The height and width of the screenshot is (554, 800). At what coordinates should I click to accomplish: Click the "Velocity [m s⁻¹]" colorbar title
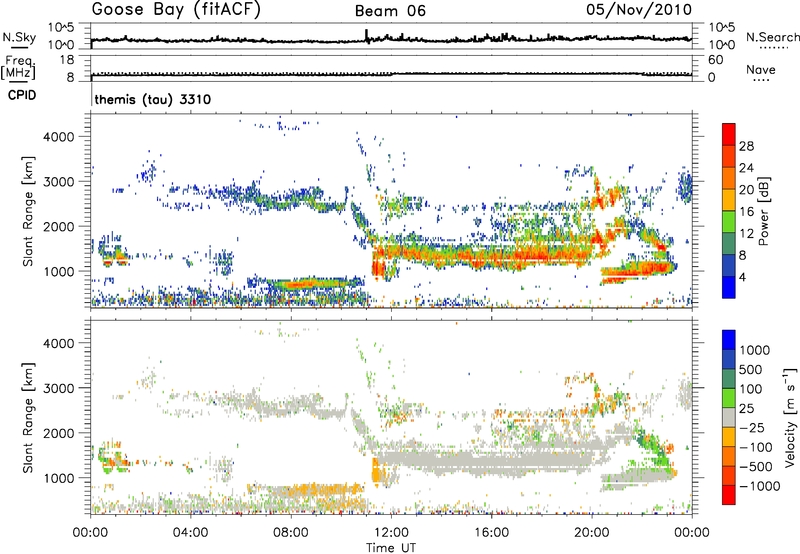click(790, 417)
